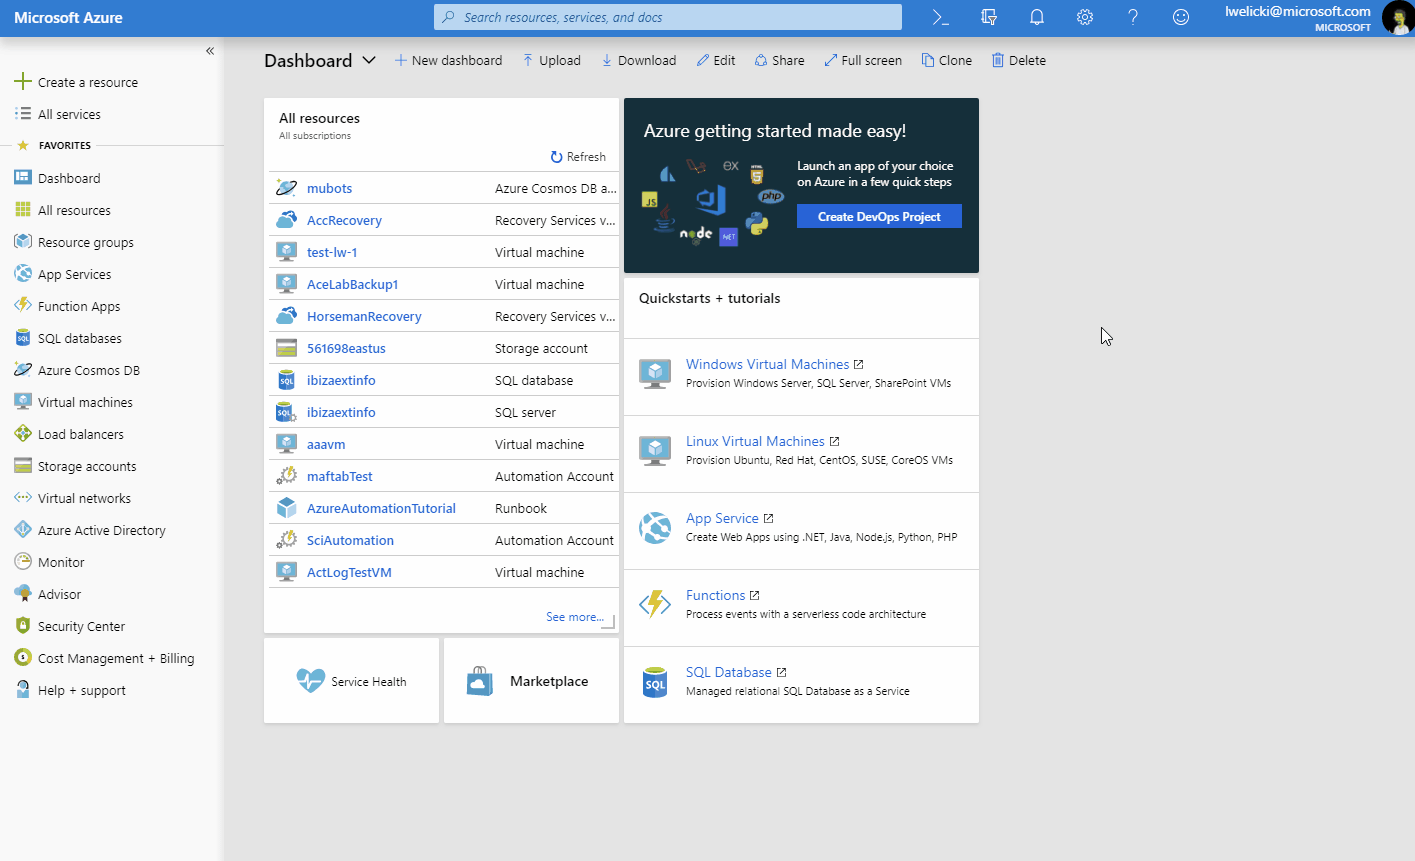Open Virtual machines from sidebar
Screen dimensions: 1415x861
tap(87, 401)
